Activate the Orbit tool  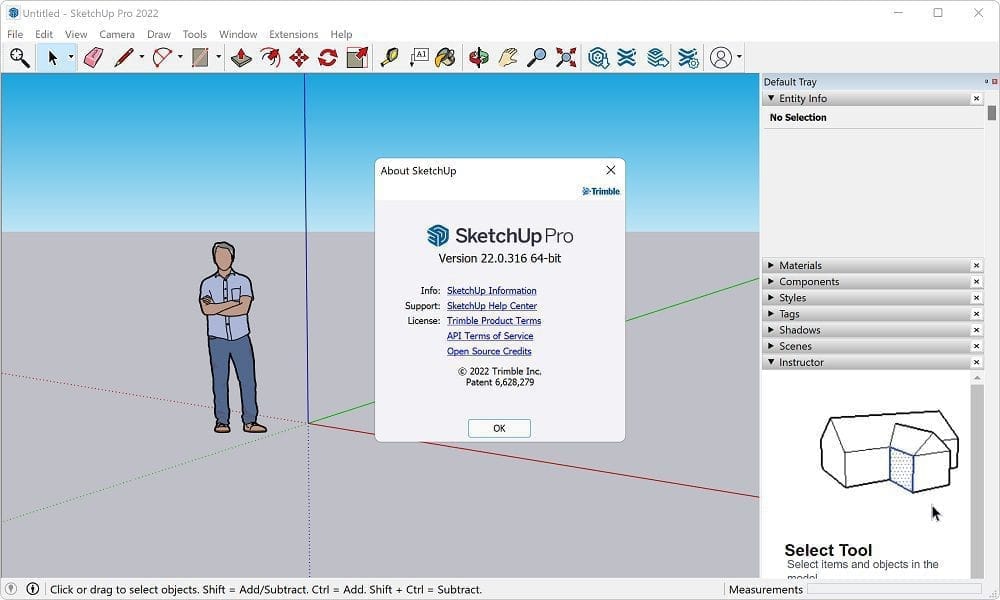point(478,57)
